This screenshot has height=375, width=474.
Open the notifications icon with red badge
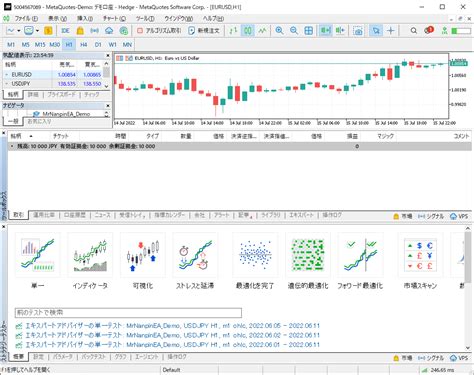429,30
